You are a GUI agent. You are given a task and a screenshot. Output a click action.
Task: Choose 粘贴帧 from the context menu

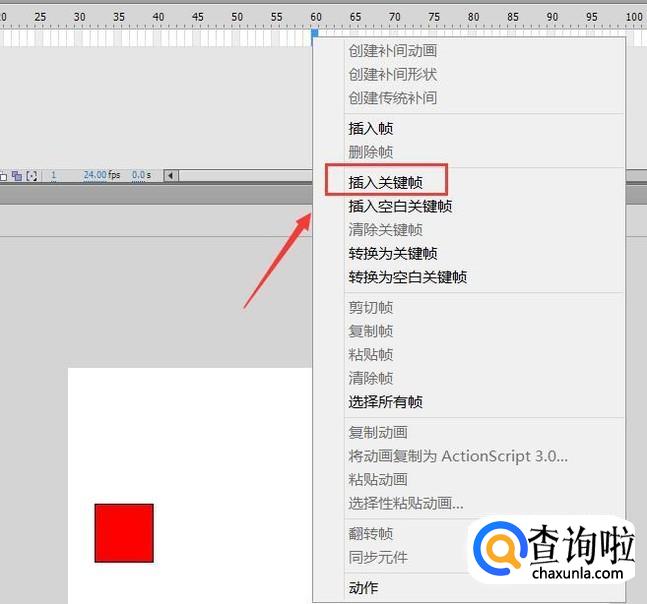[371, 354]
